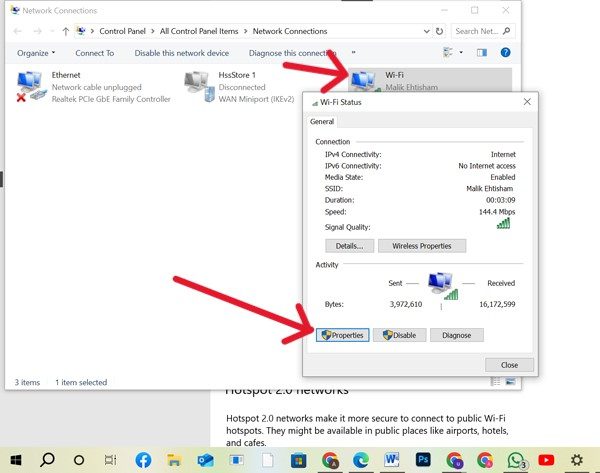Expand the address bar history dropdown
Image resolution: width=600 pixels, height=473 pixels.
pos(426,31)
